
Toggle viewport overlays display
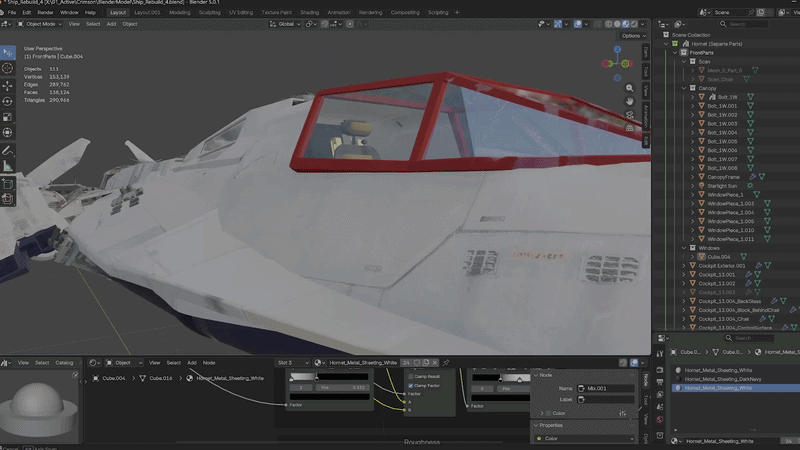[578, 24]
